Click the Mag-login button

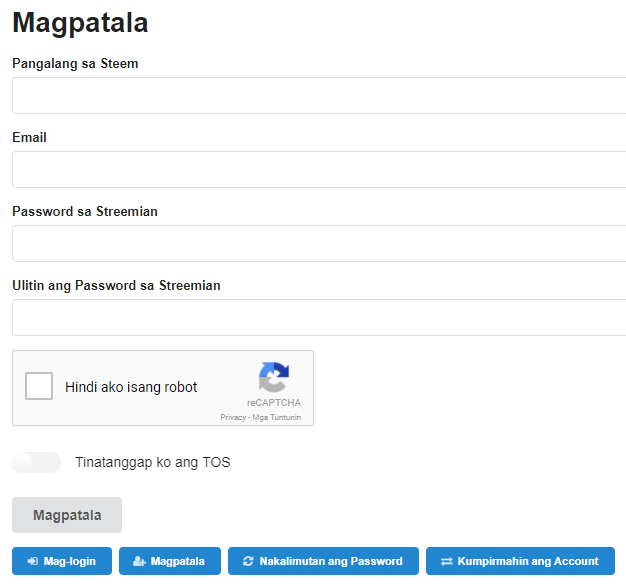click(62, 561)
